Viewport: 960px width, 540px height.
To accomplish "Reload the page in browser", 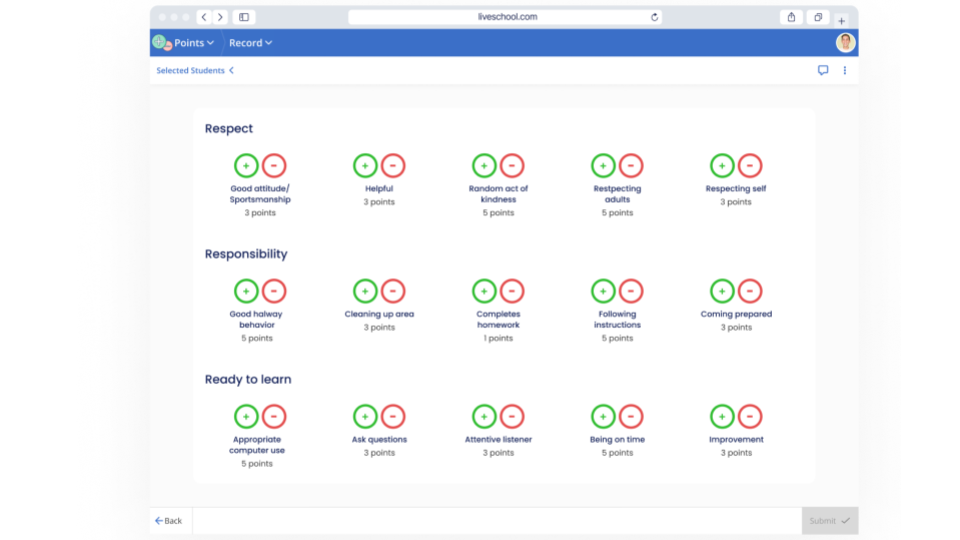I will [x=654, y=17].
